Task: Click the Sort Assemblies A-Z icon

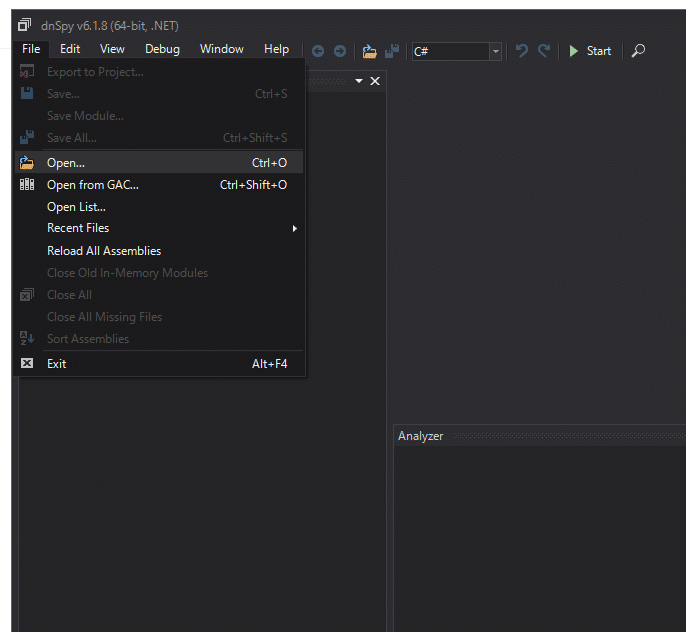Action: [27, 338]
